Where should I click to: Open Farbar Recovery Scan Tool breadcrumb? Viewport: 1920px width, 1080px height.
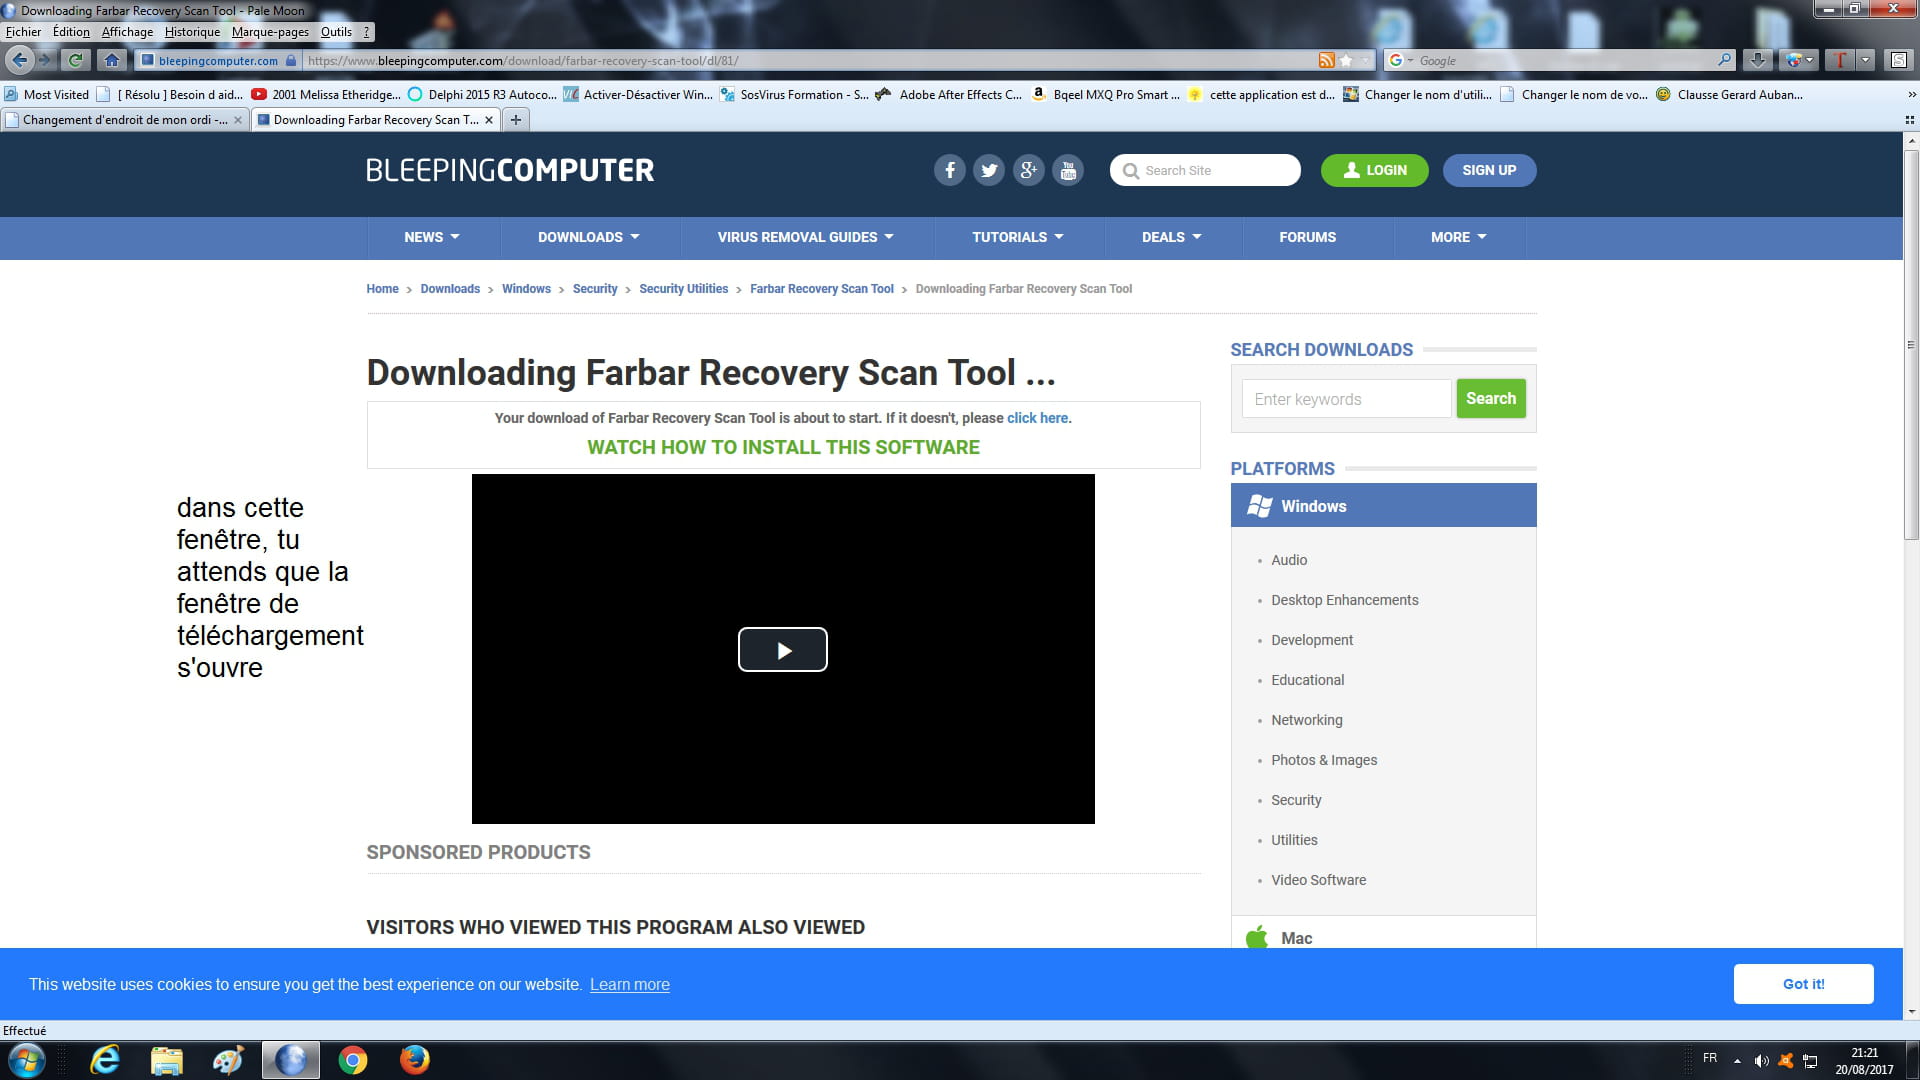822,289
